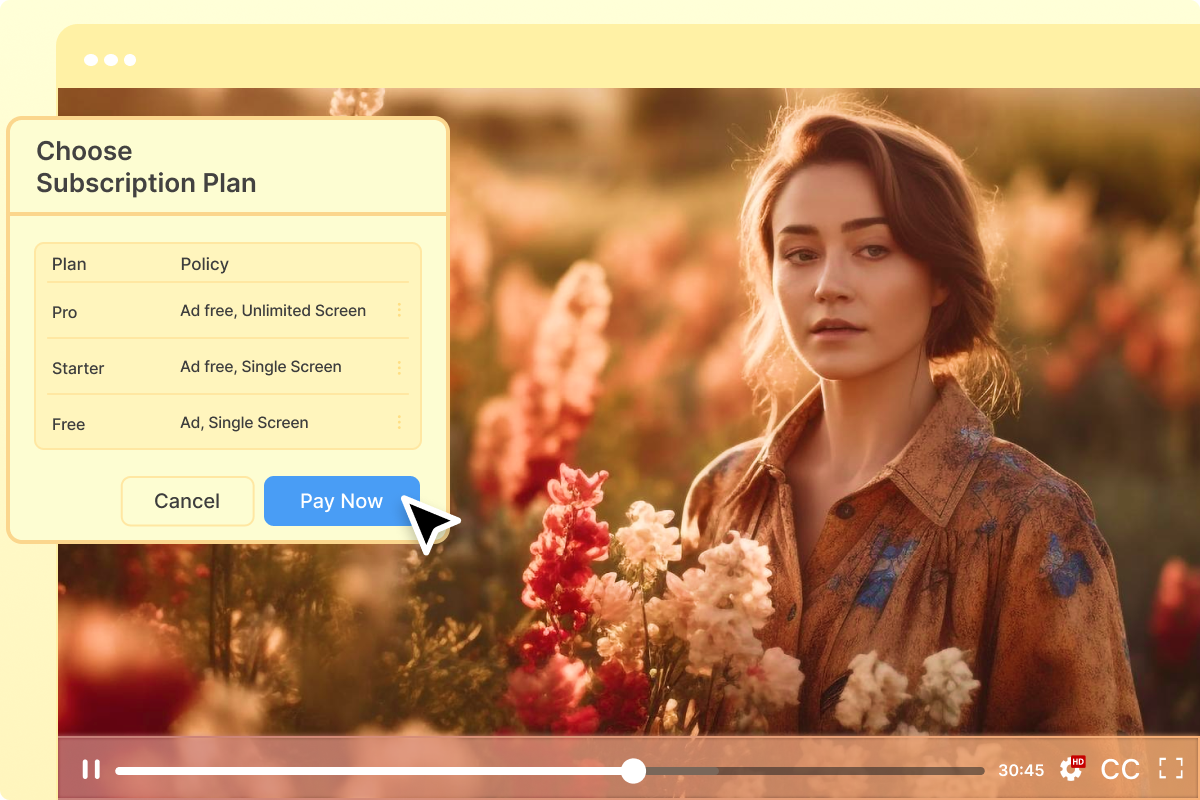Click the Pay Now button

341,501
